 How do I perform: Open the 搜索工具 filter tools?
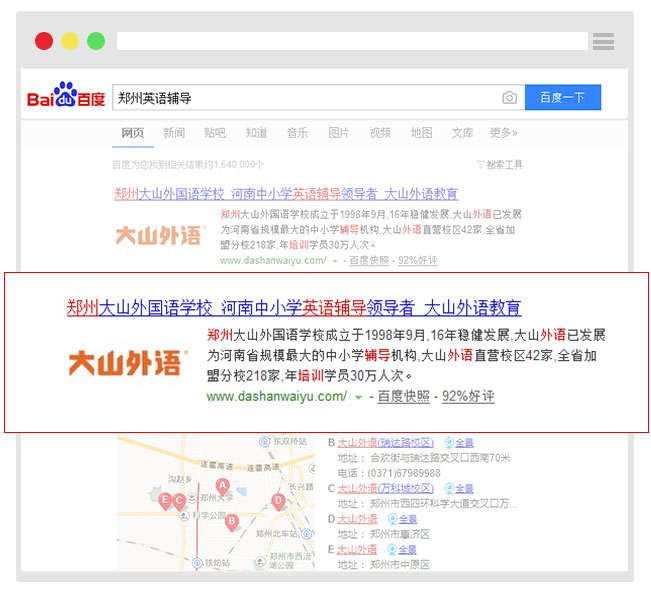tap(499, 165)
